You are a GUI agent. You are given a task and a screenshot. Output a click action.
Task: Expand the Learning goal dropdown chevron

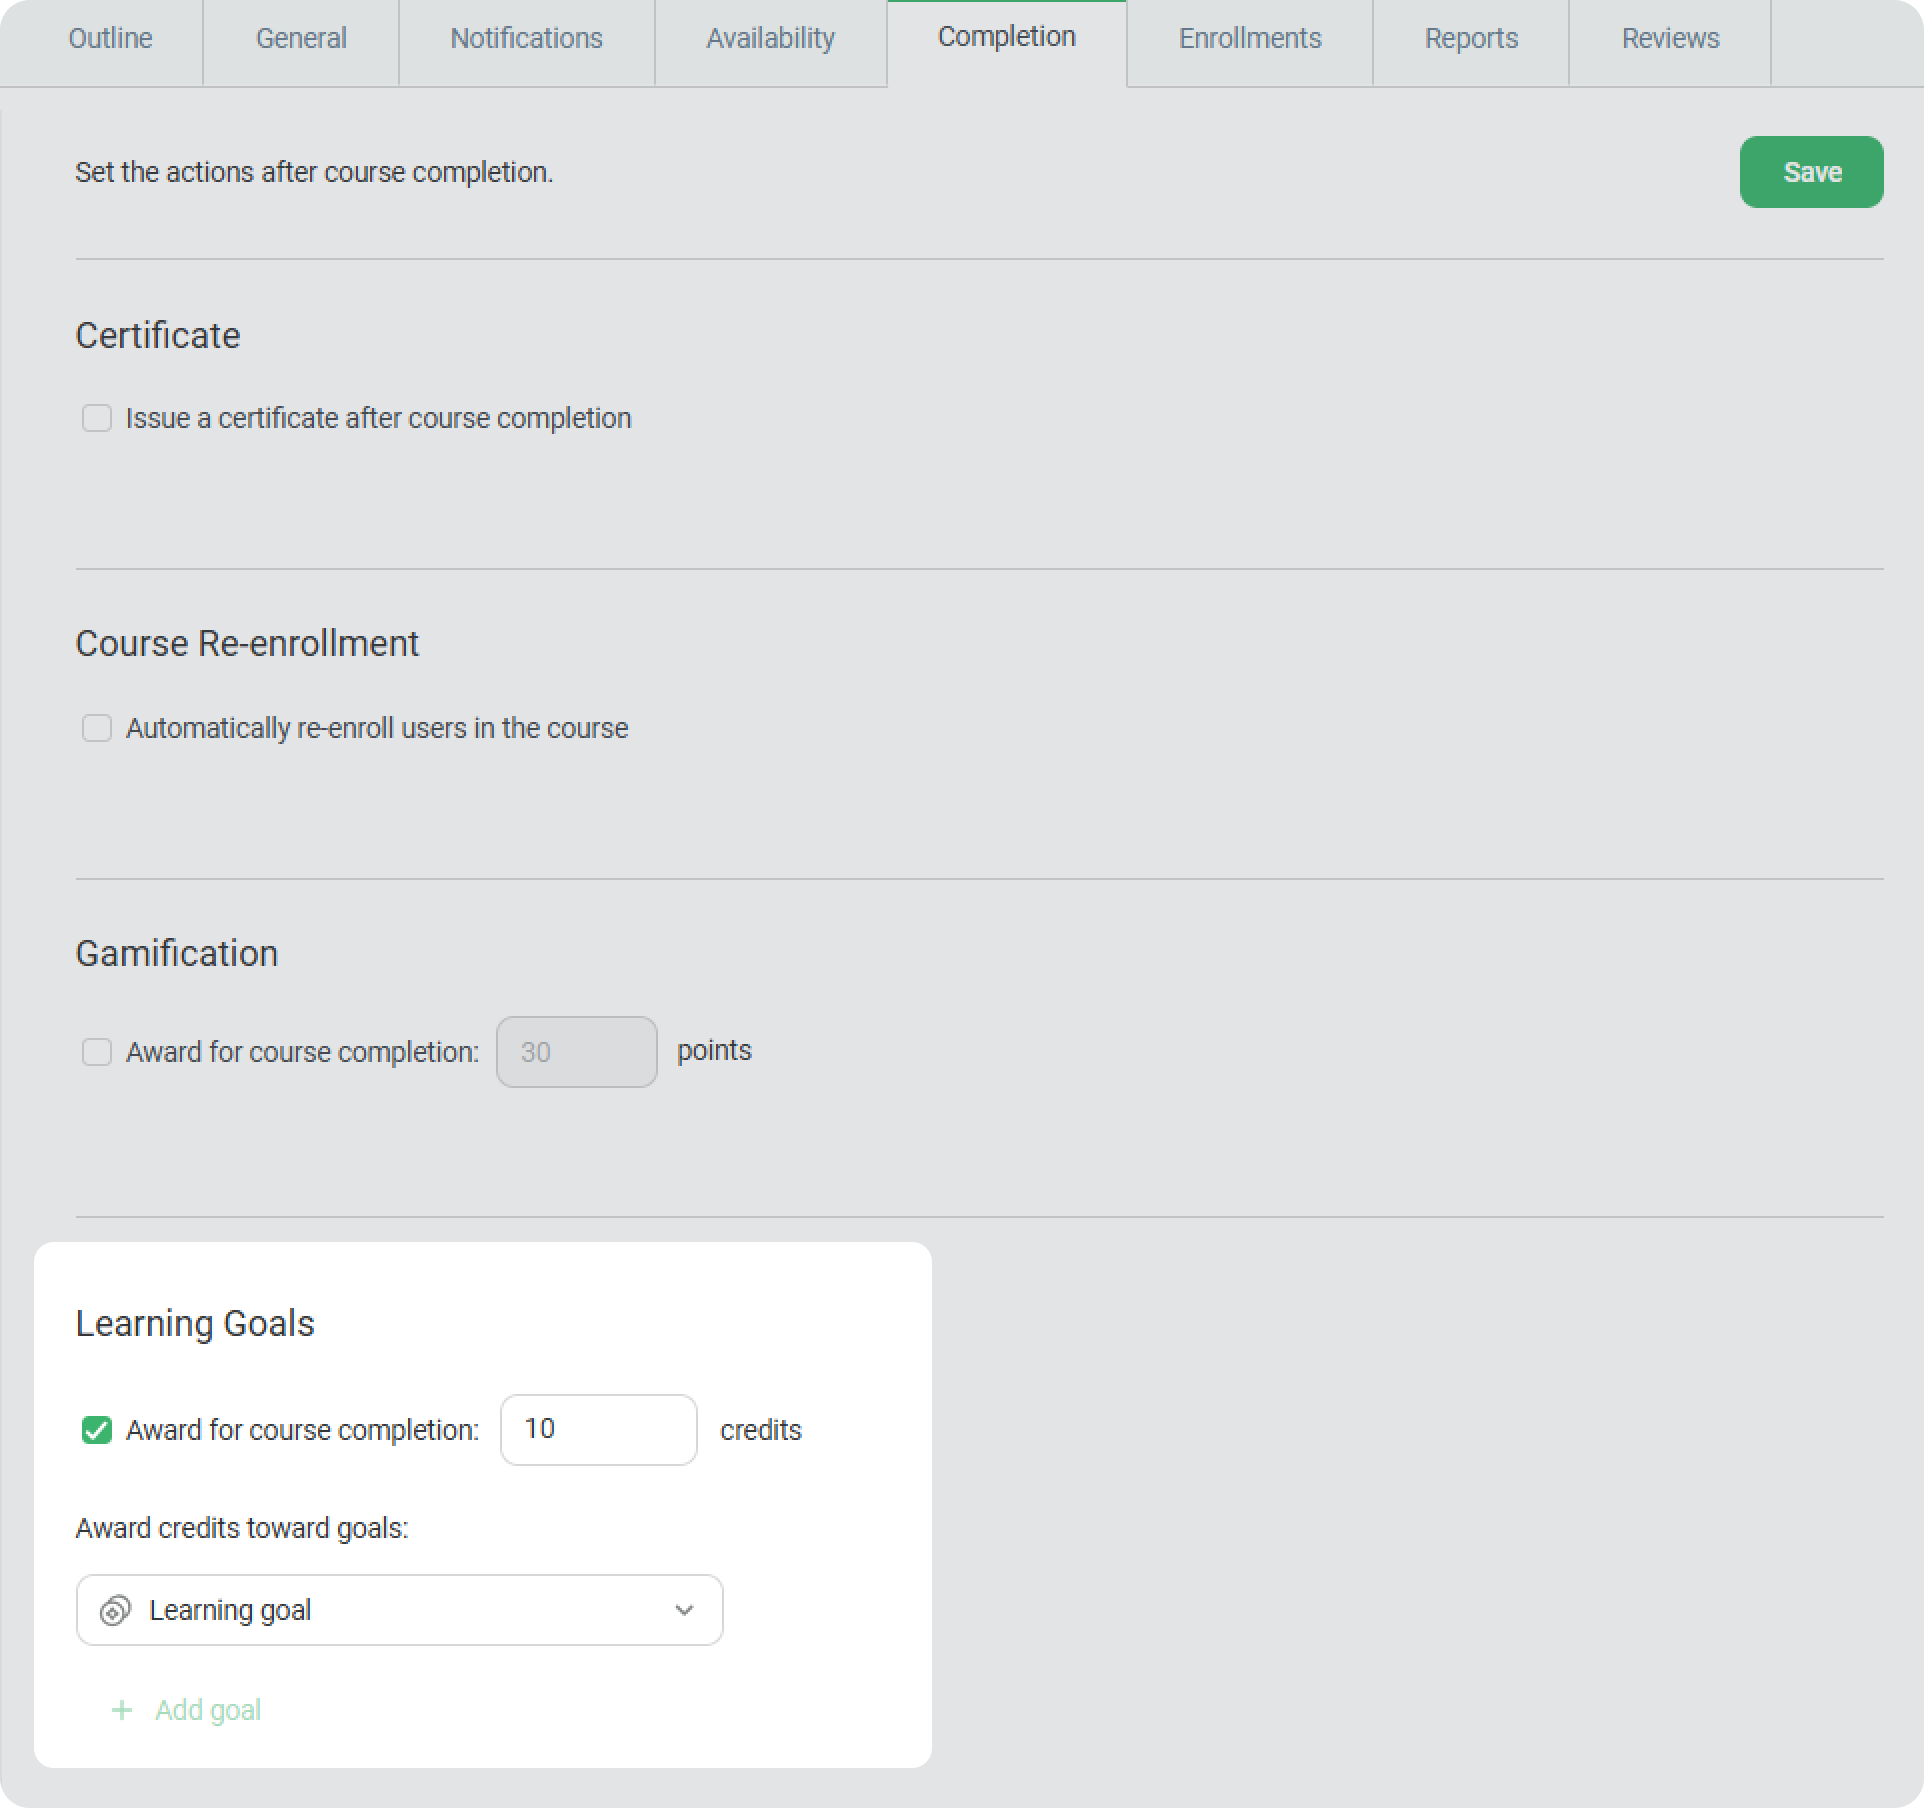[684, 1610]
